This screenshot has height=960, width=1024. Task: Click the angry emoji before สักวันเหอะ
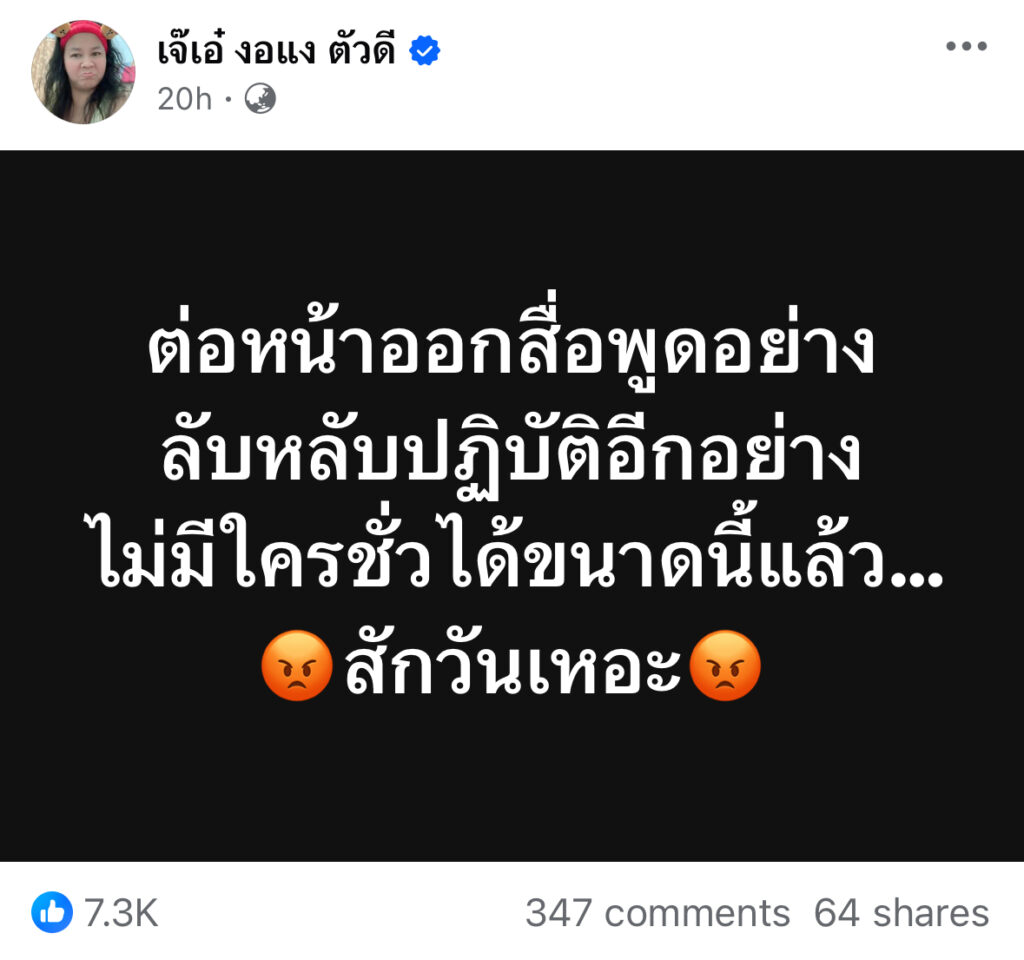point(297,665)
